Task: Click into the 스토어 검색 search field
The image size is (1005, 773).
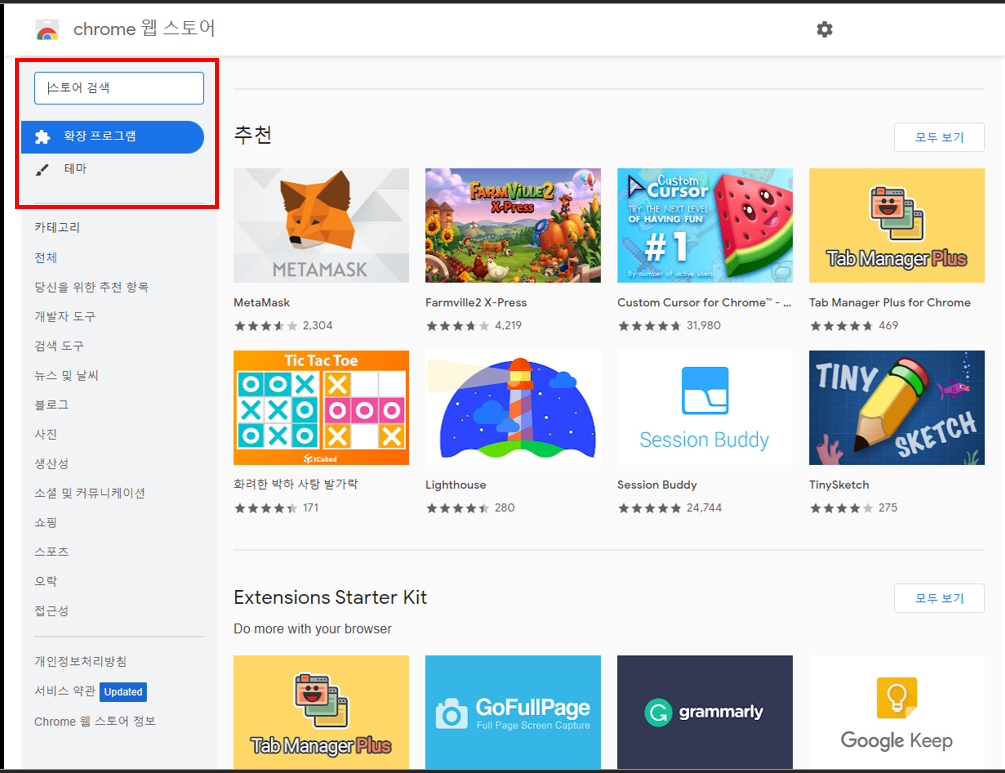Action: tap(119, 88)
